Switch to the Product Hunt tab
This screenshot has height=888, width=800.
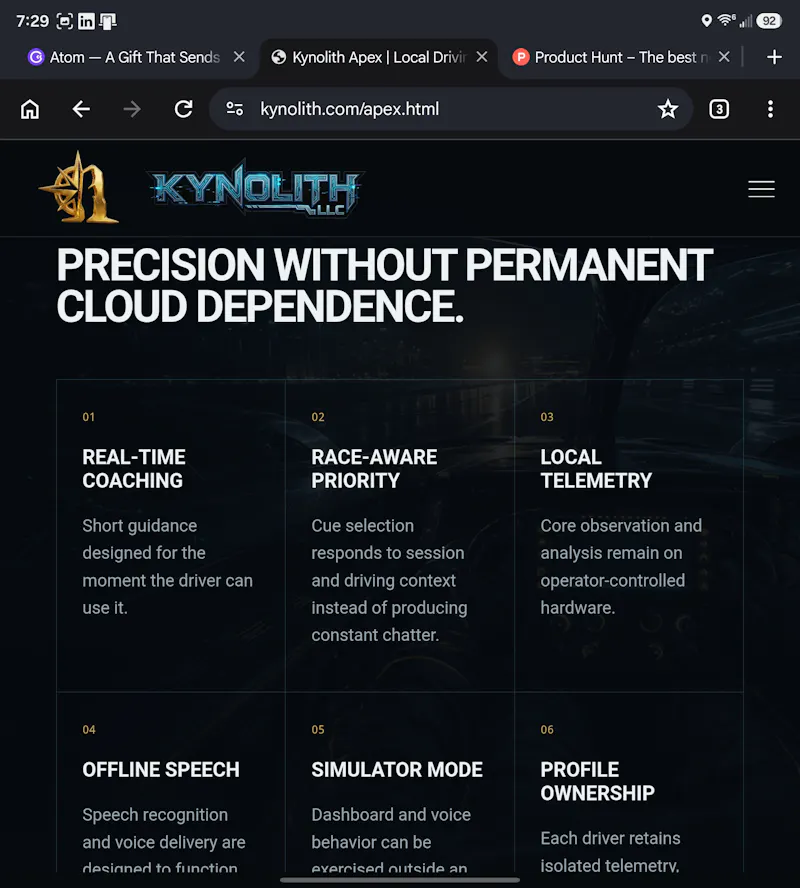pos(620,57)
